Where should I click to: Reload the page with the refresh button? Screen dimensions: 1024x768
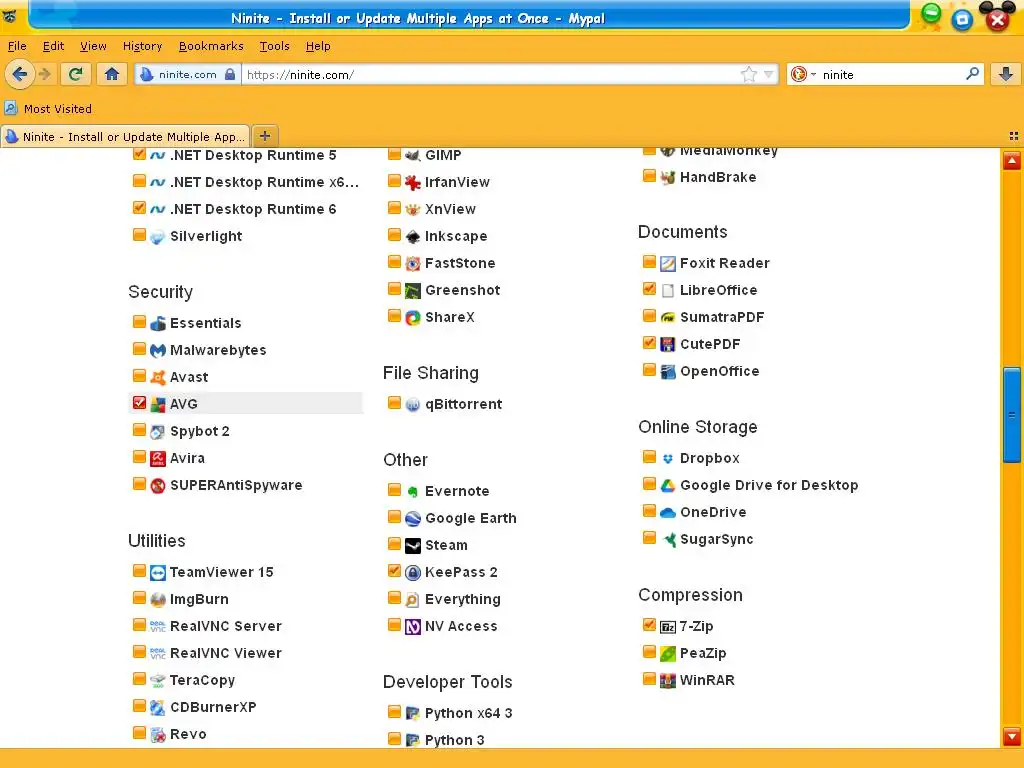point(76,74)
